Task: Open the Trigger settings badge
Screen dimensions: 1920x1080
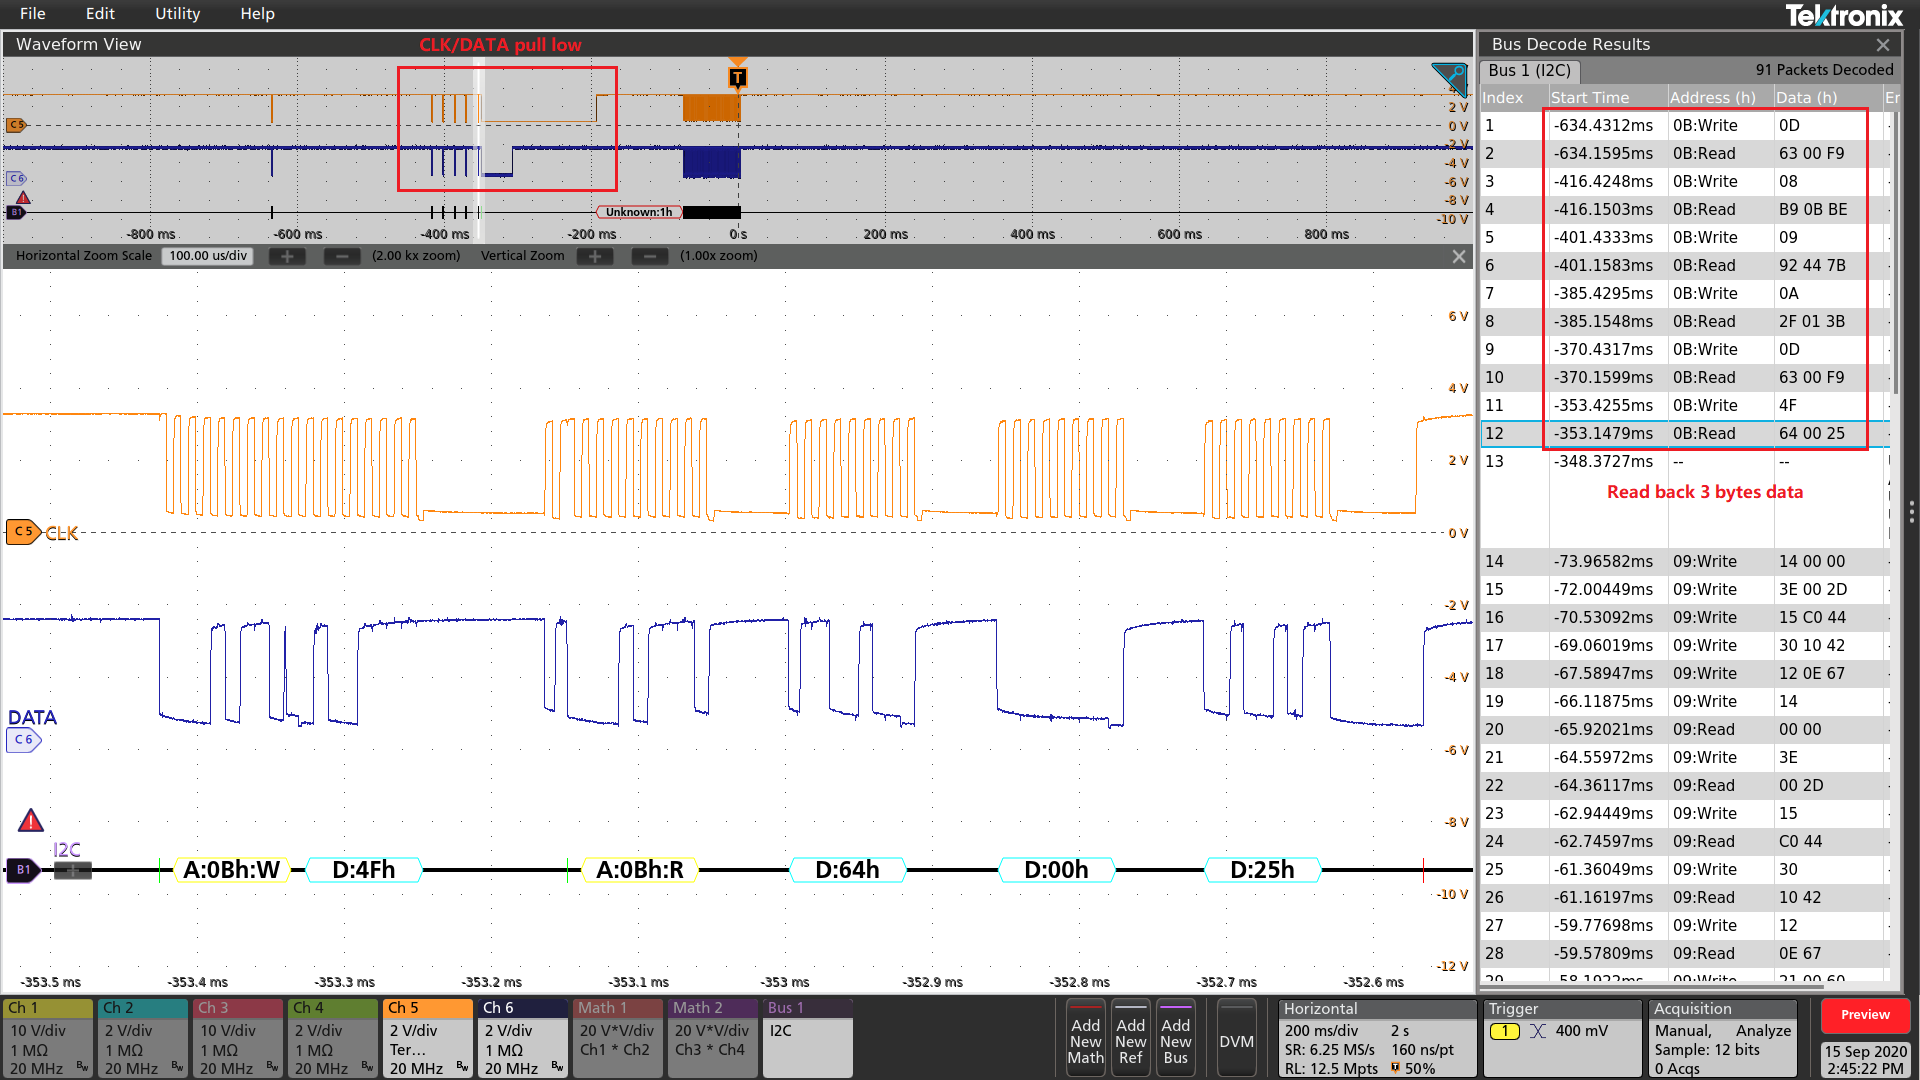Action: coord(1564,1038)
